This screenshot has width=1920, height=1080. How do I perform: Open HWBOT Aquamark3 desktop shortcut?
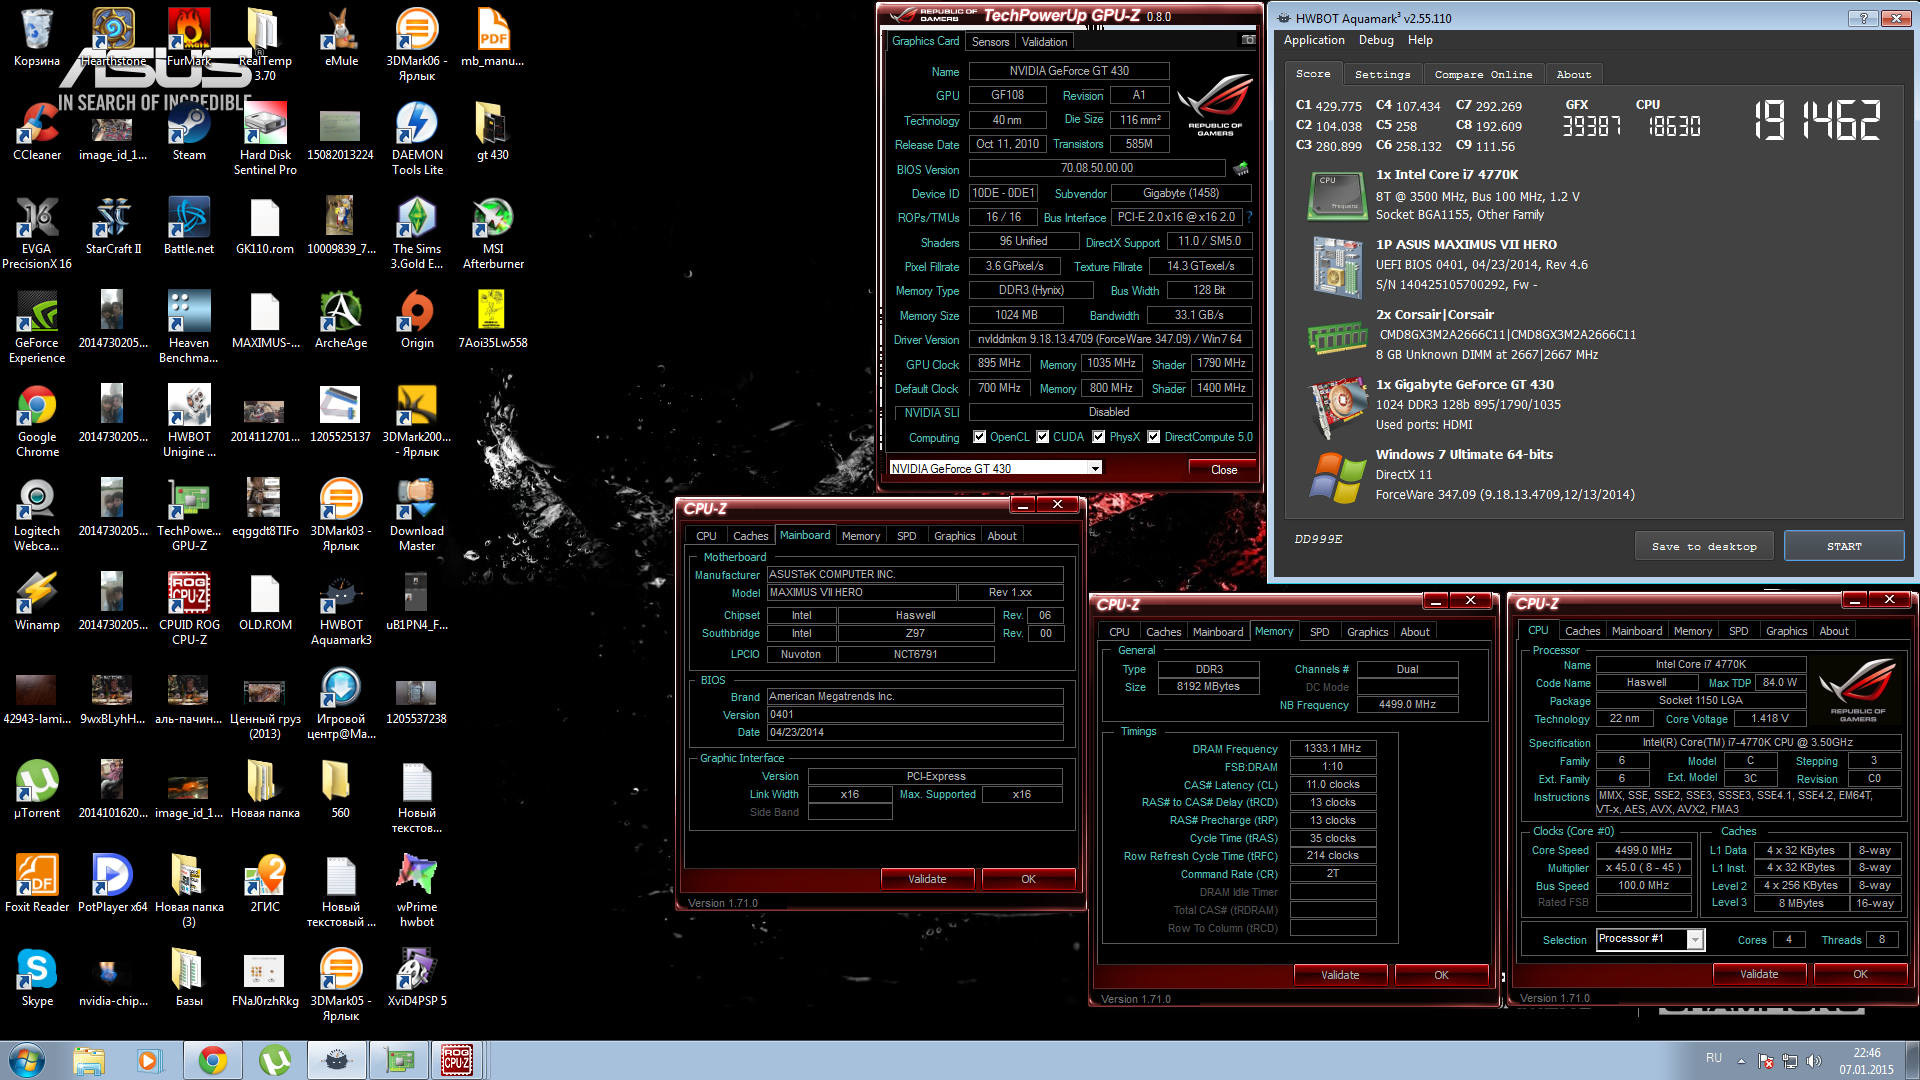[x=341, y=609]
